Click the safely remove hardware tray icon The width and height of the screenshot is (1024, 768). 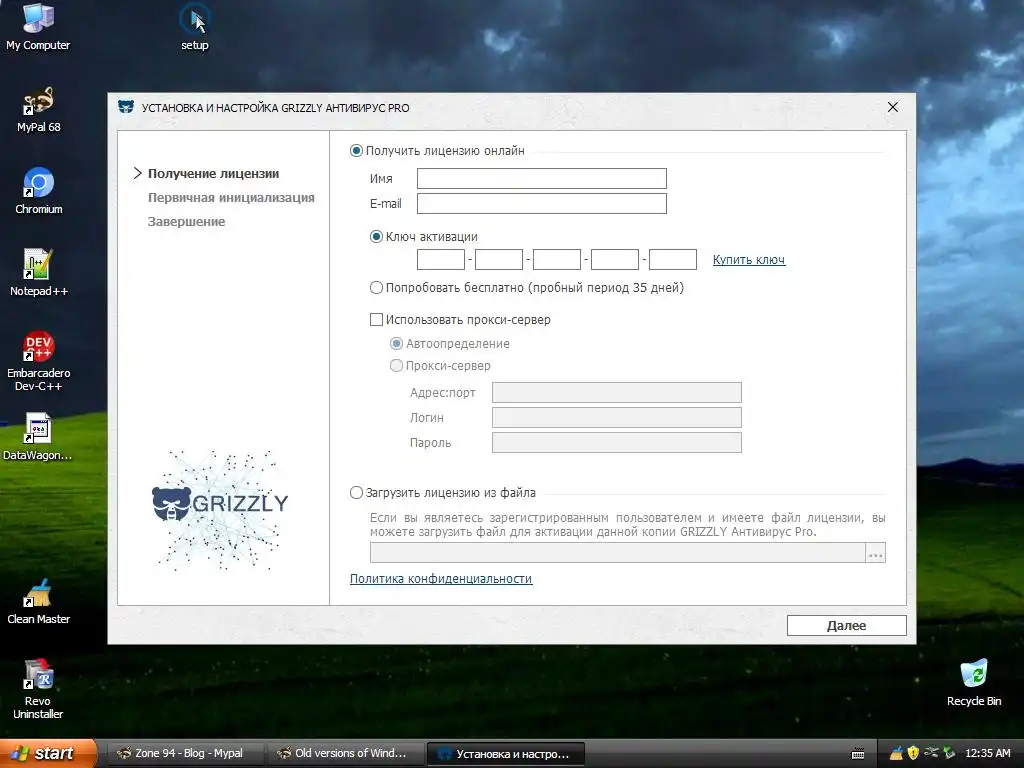point(931,753)
